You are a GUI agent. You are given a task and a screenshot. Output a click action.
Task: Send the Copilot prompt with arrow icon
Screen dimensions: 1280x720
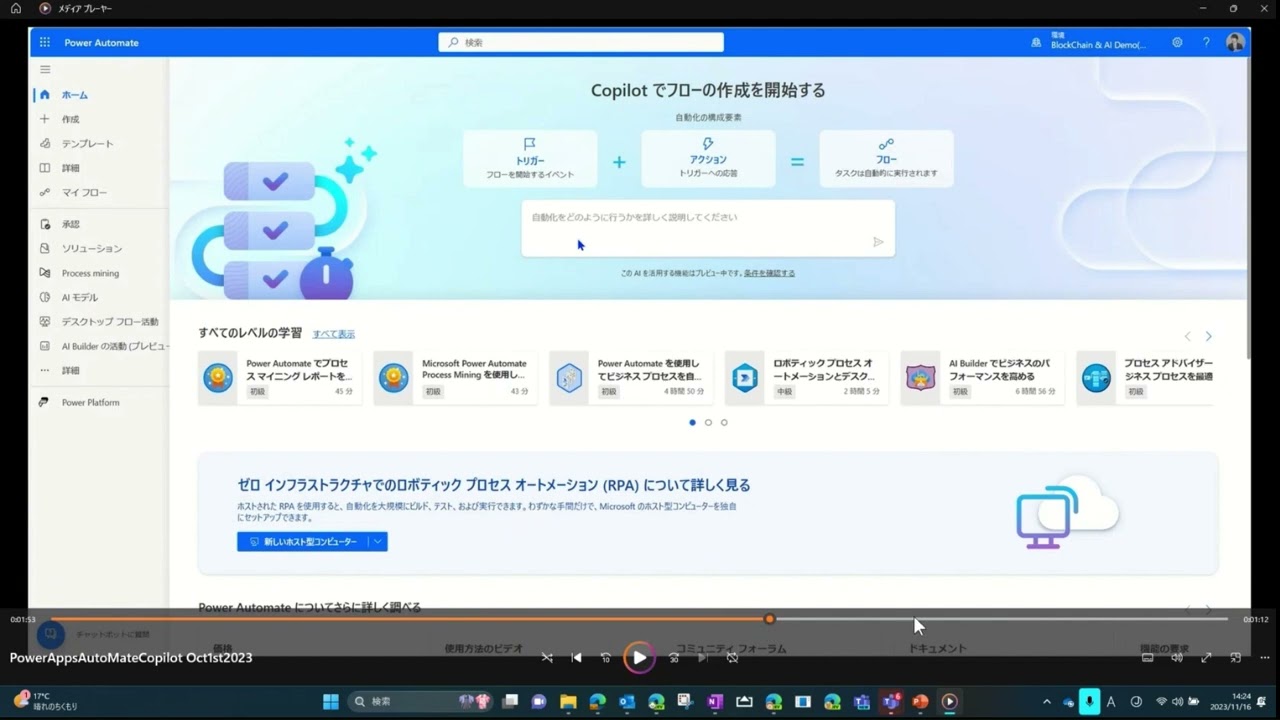click(x=878, y=242)
